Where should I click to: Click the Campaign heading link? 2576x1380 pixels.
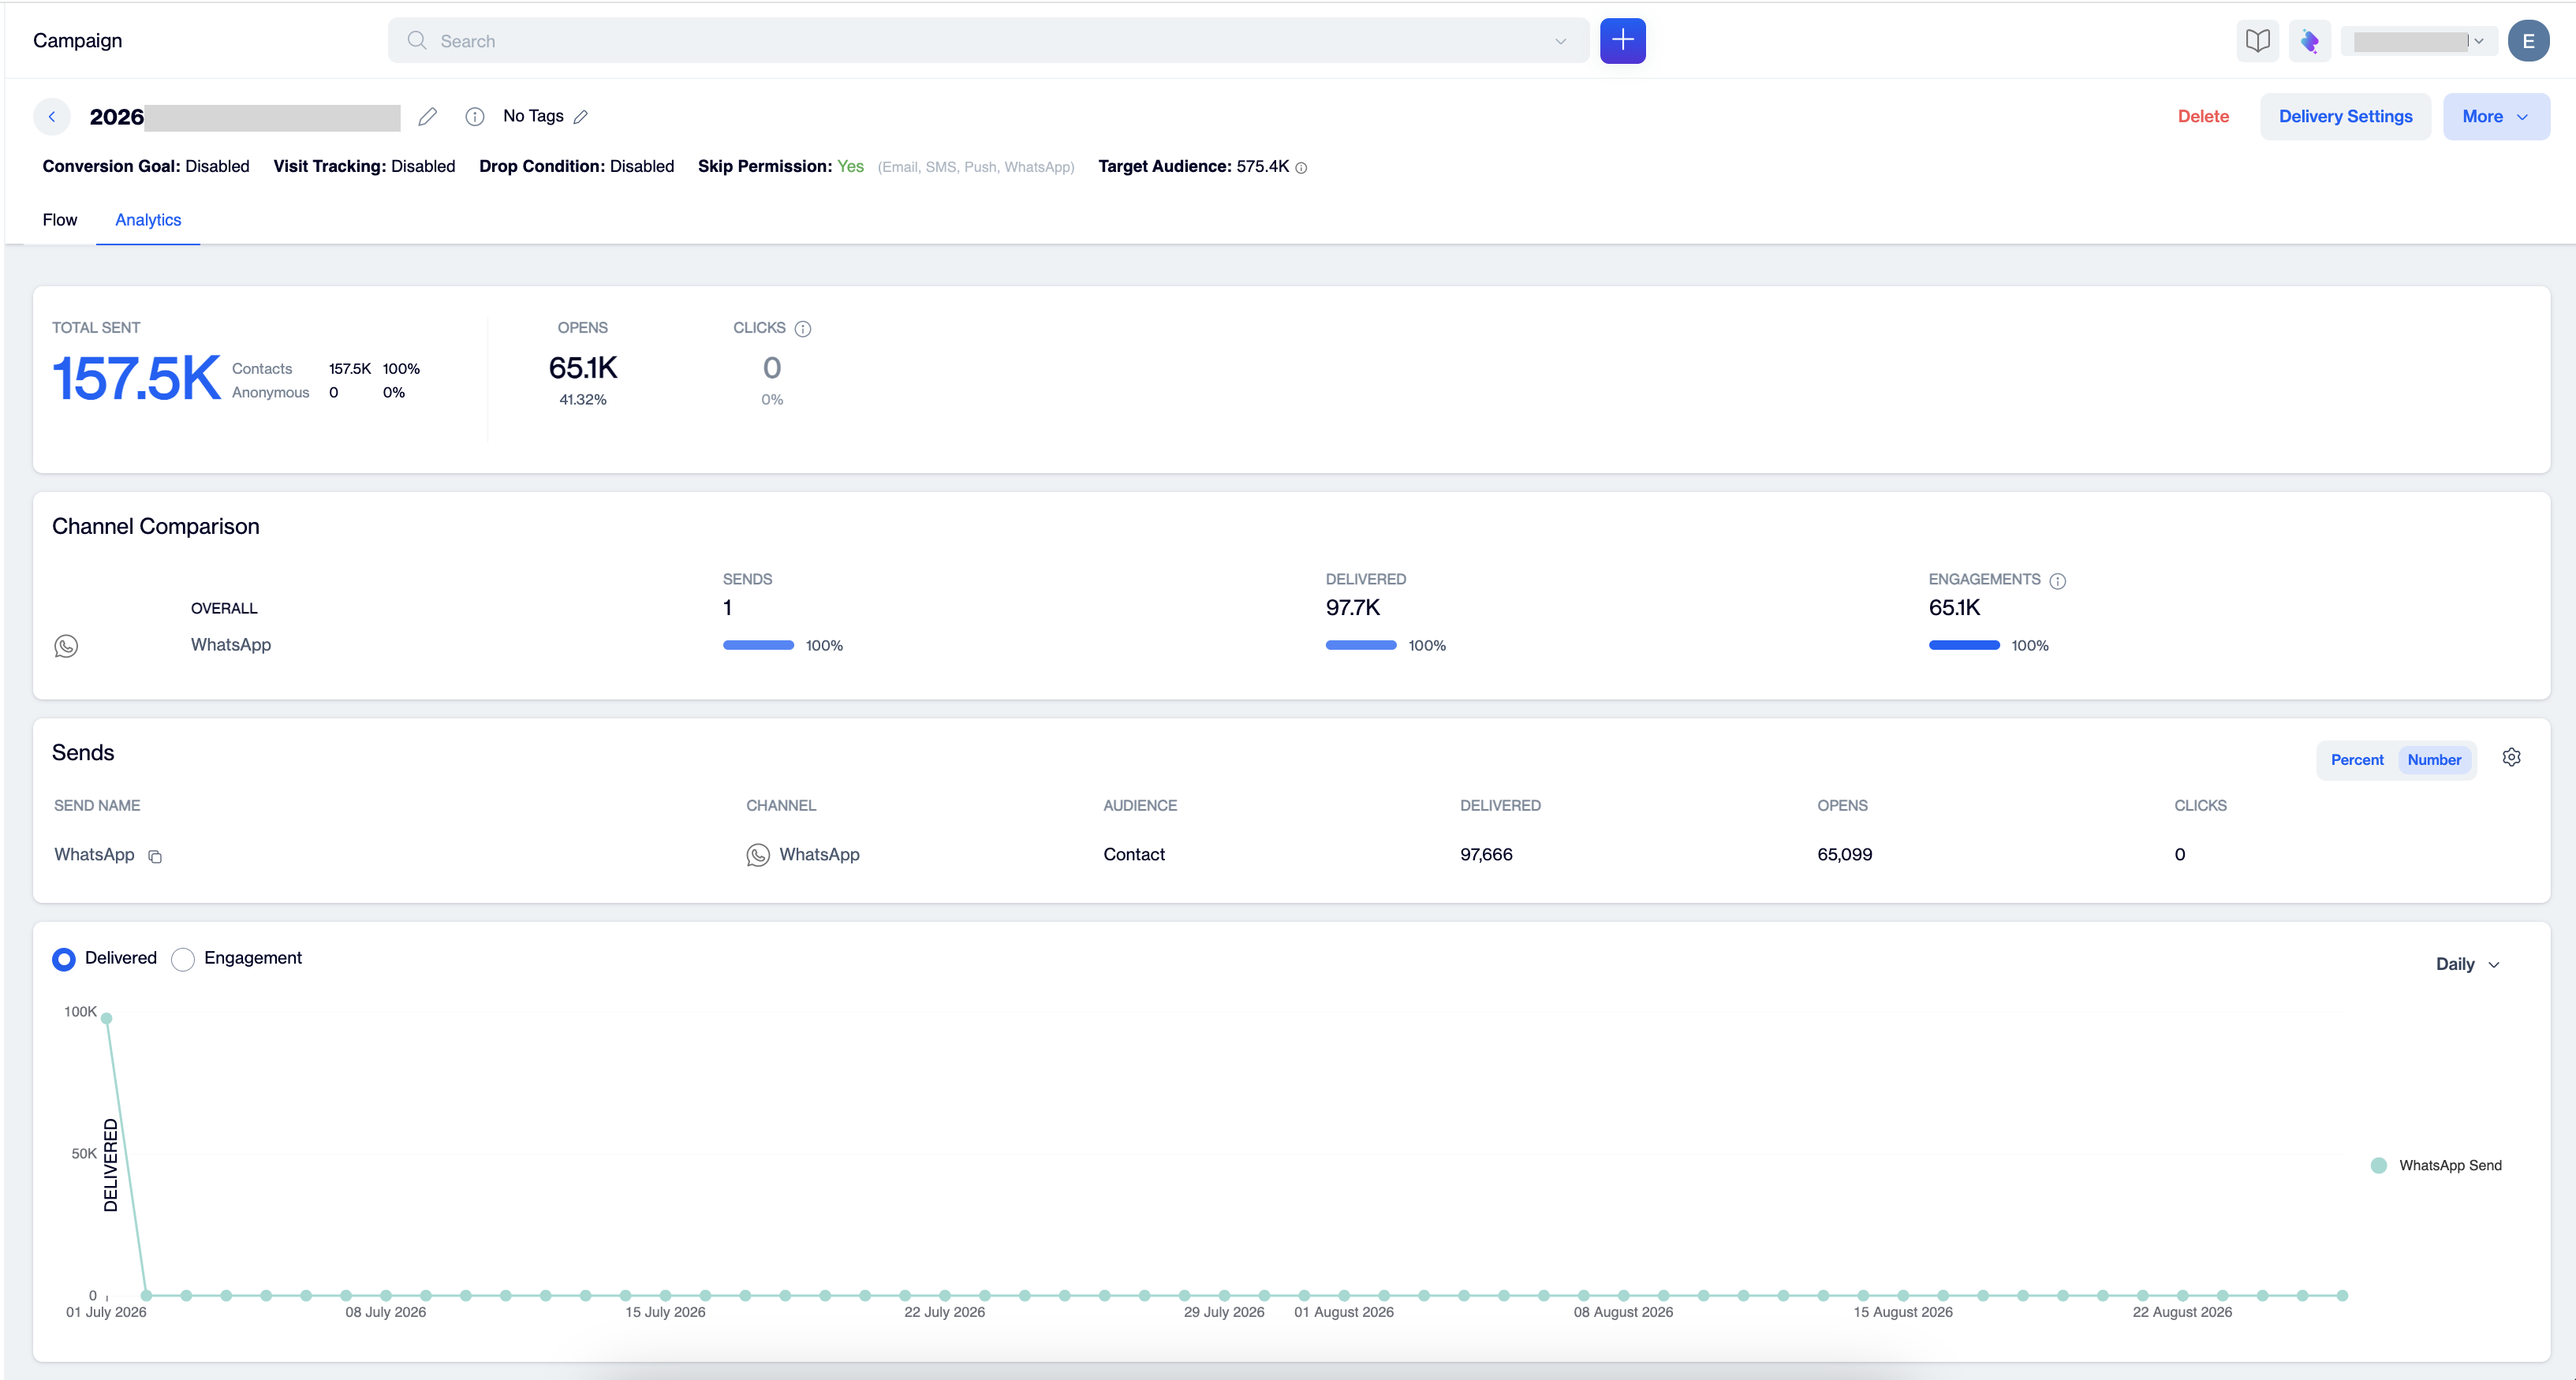78,40
